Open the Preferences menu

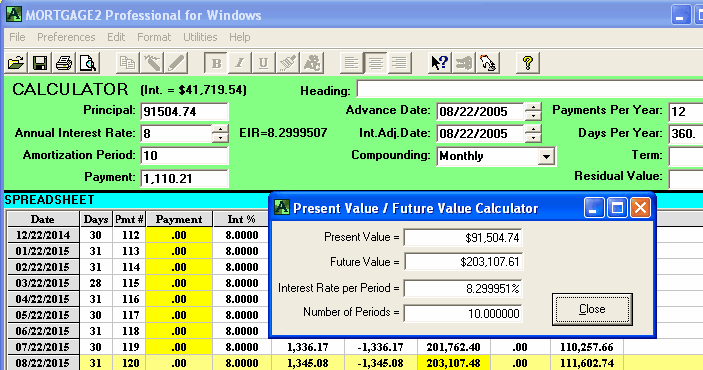[x=66, y=37]
